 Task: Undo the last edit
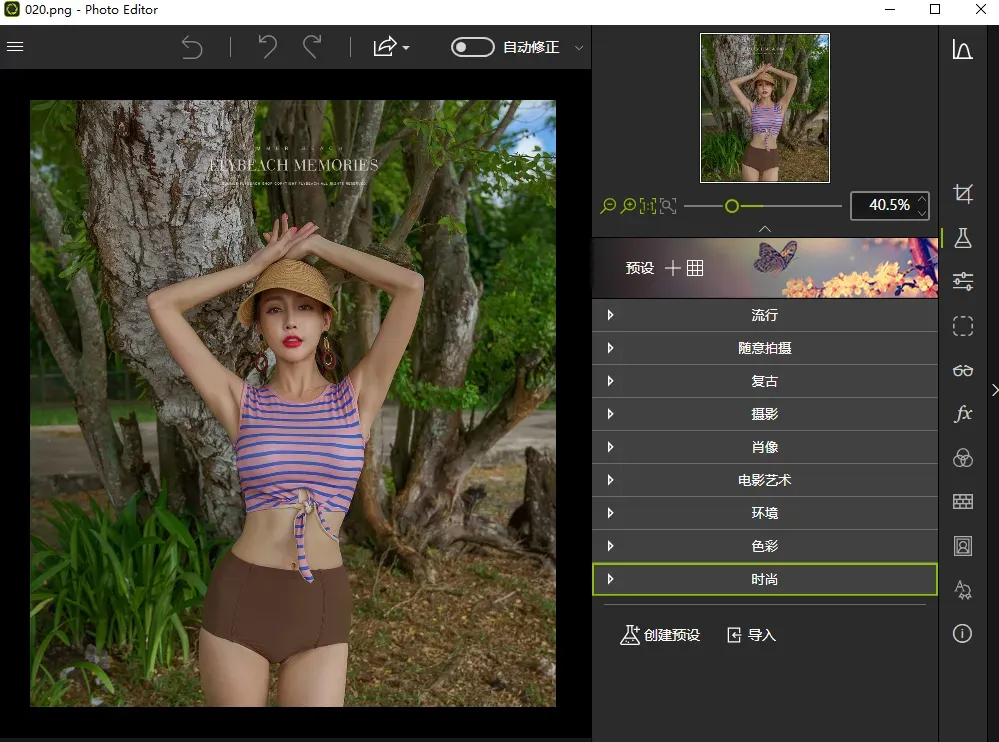pos(268,47)
